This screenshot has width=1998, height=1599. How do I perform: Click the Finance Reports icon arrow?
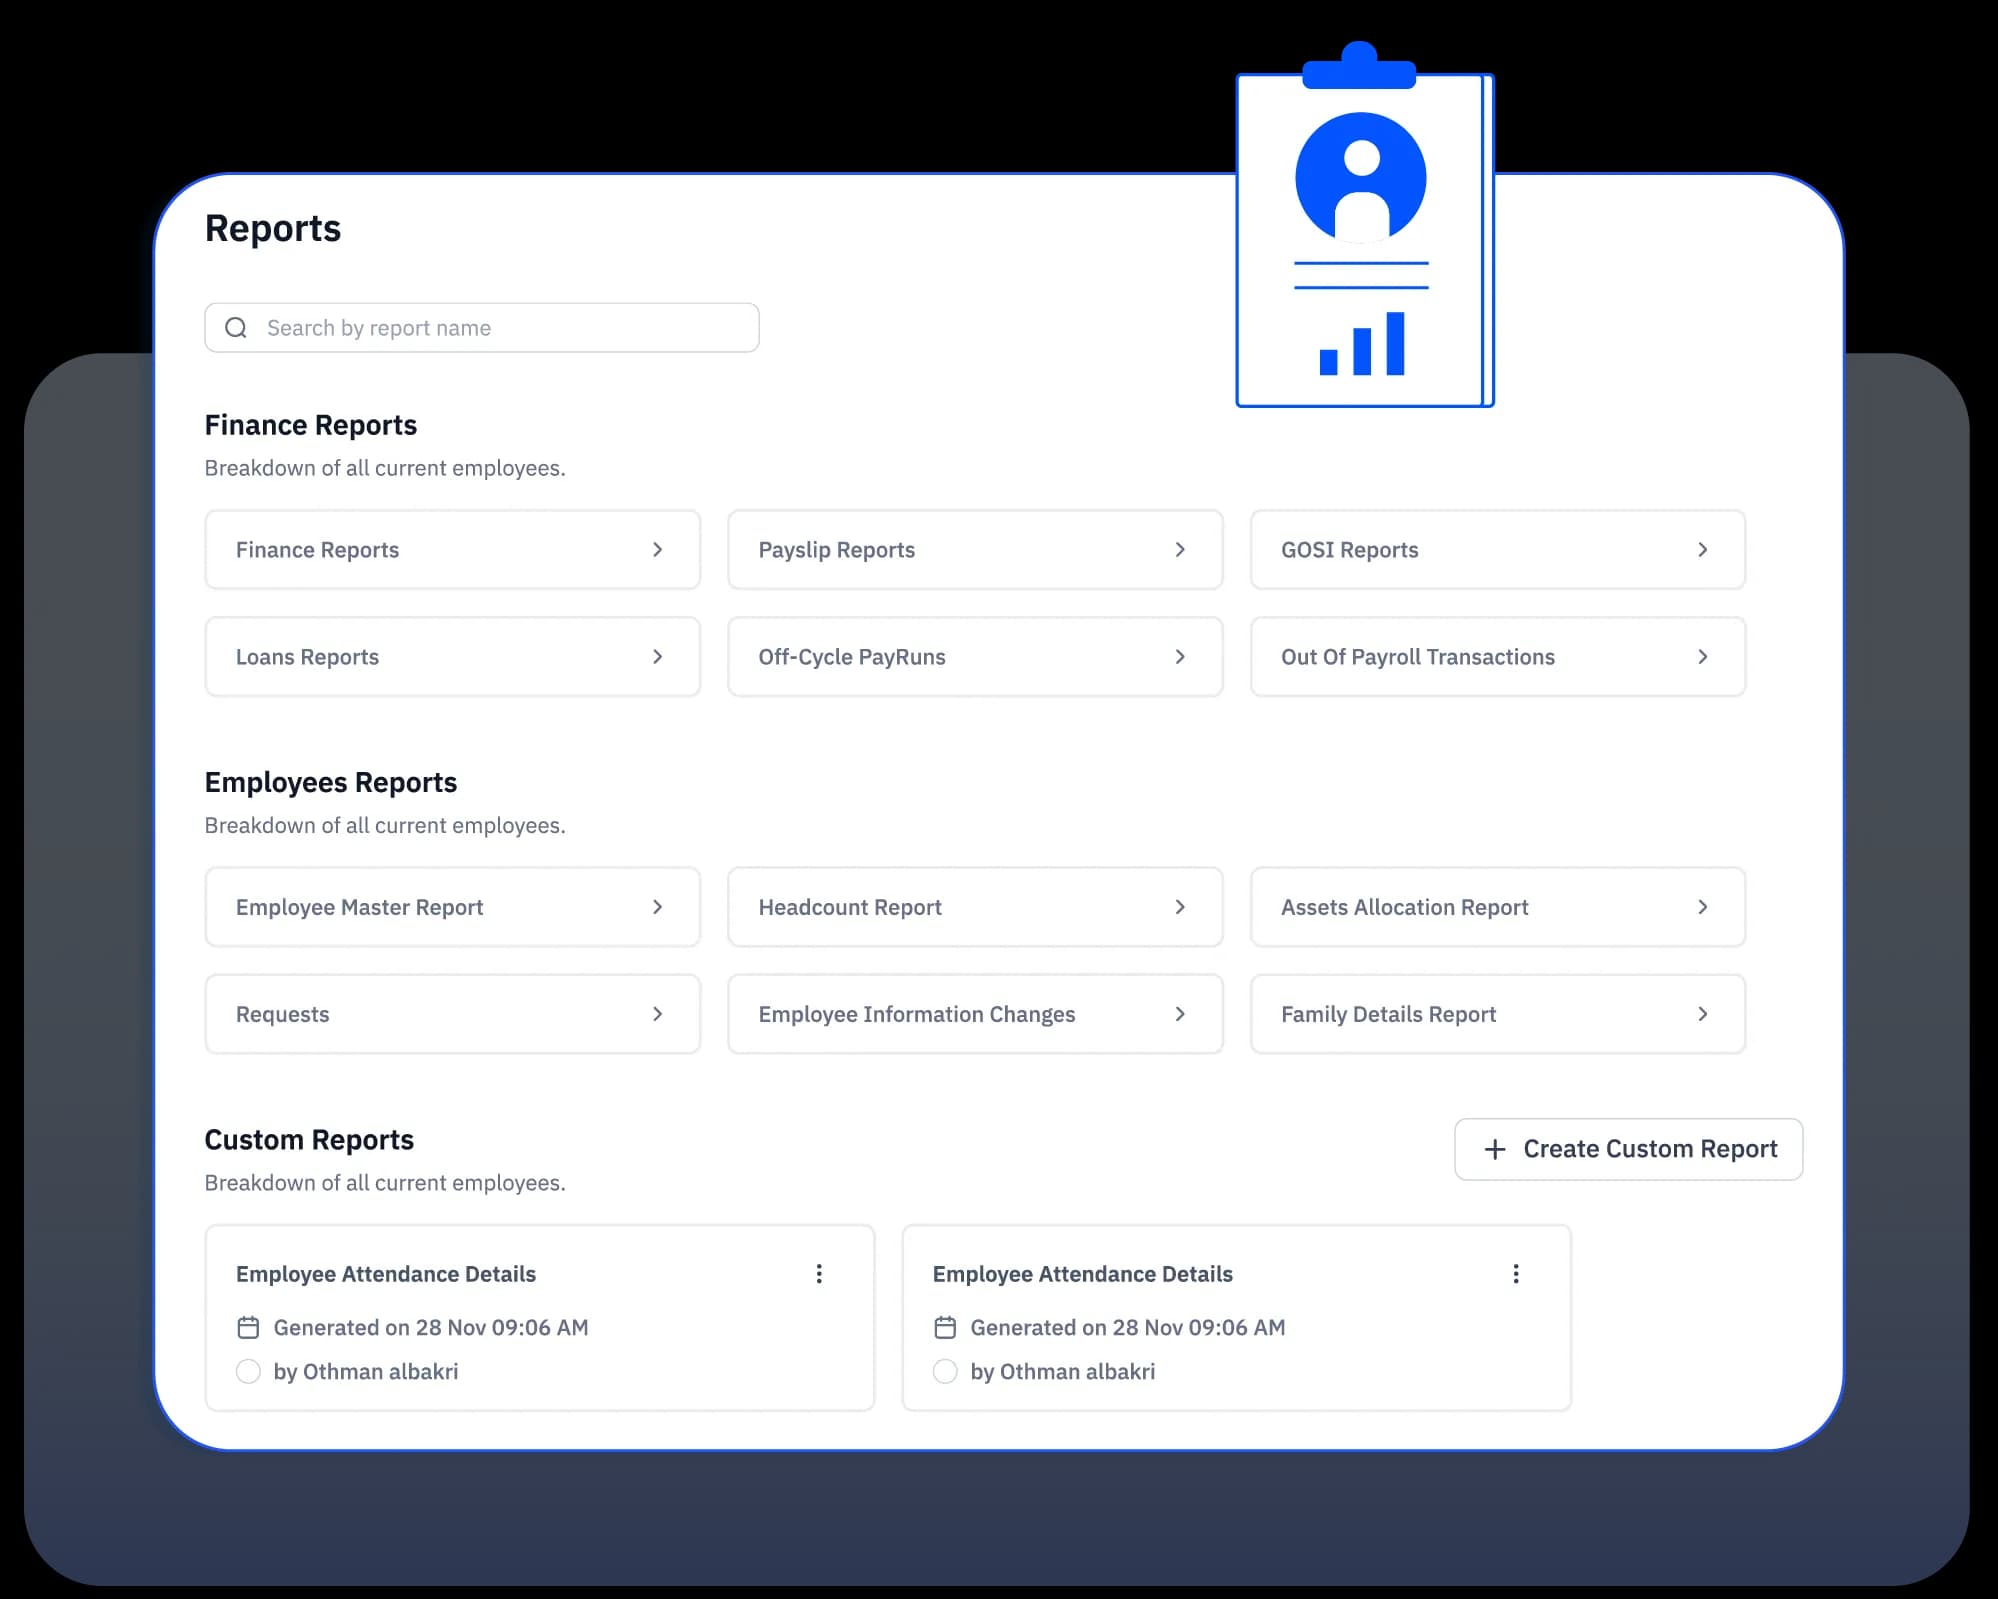click(x=659, y=548)
